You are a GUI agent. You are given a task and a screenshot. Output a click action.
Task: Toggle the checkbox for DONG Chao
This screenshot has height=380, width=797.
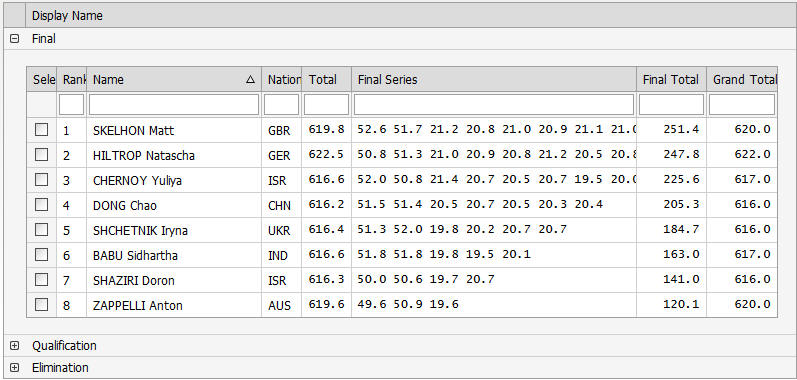pos(42,205)
